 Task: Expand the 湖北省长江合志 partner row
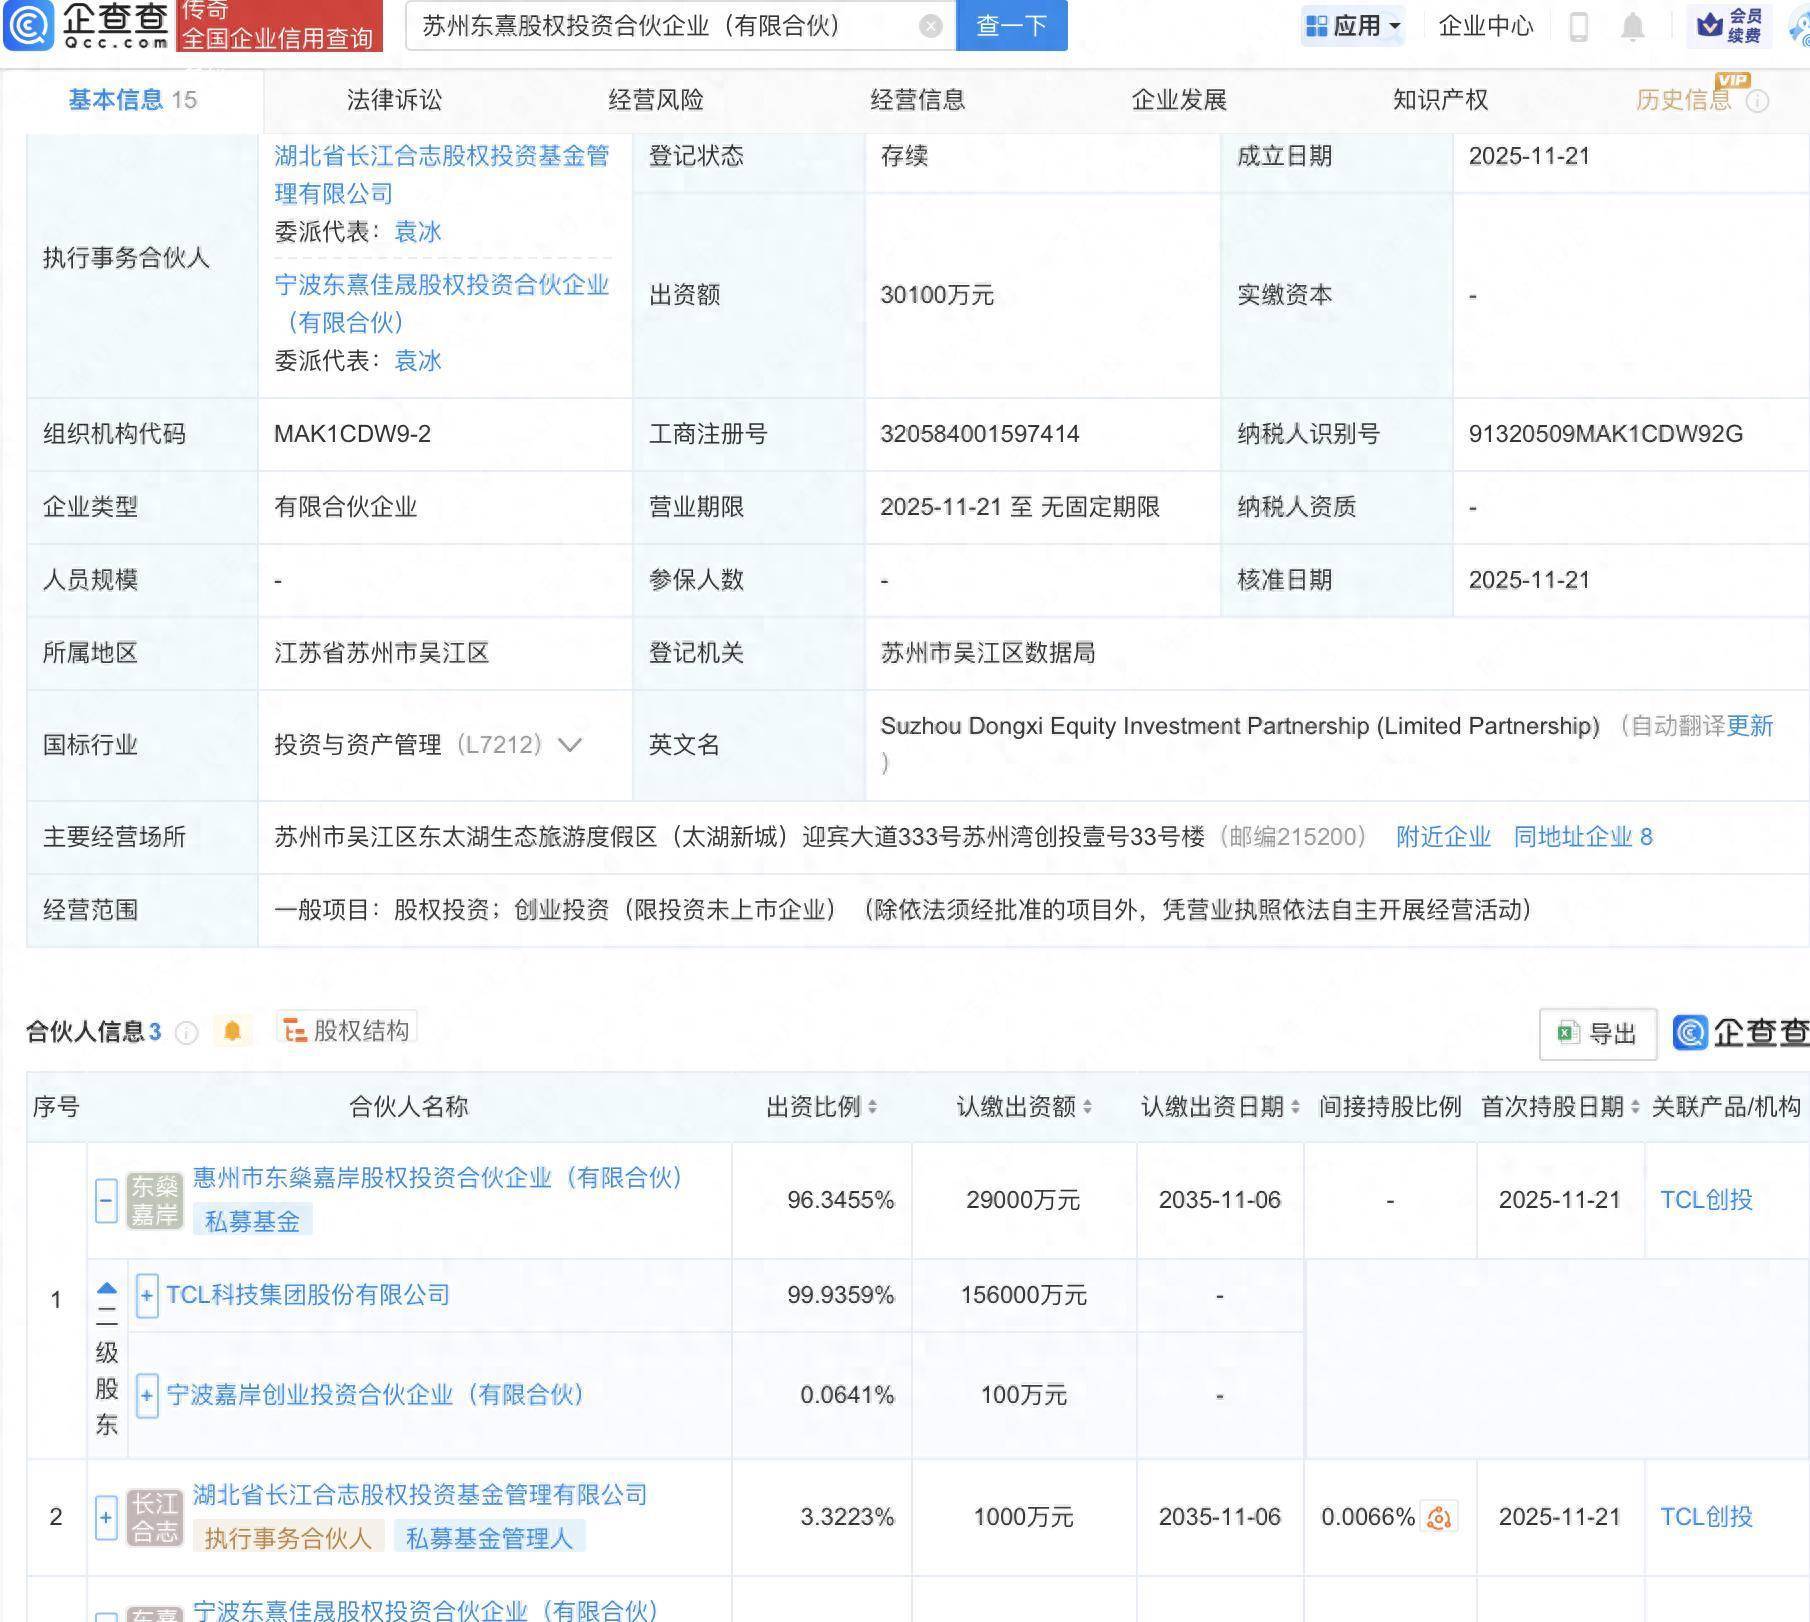[x=105, y=1517]
